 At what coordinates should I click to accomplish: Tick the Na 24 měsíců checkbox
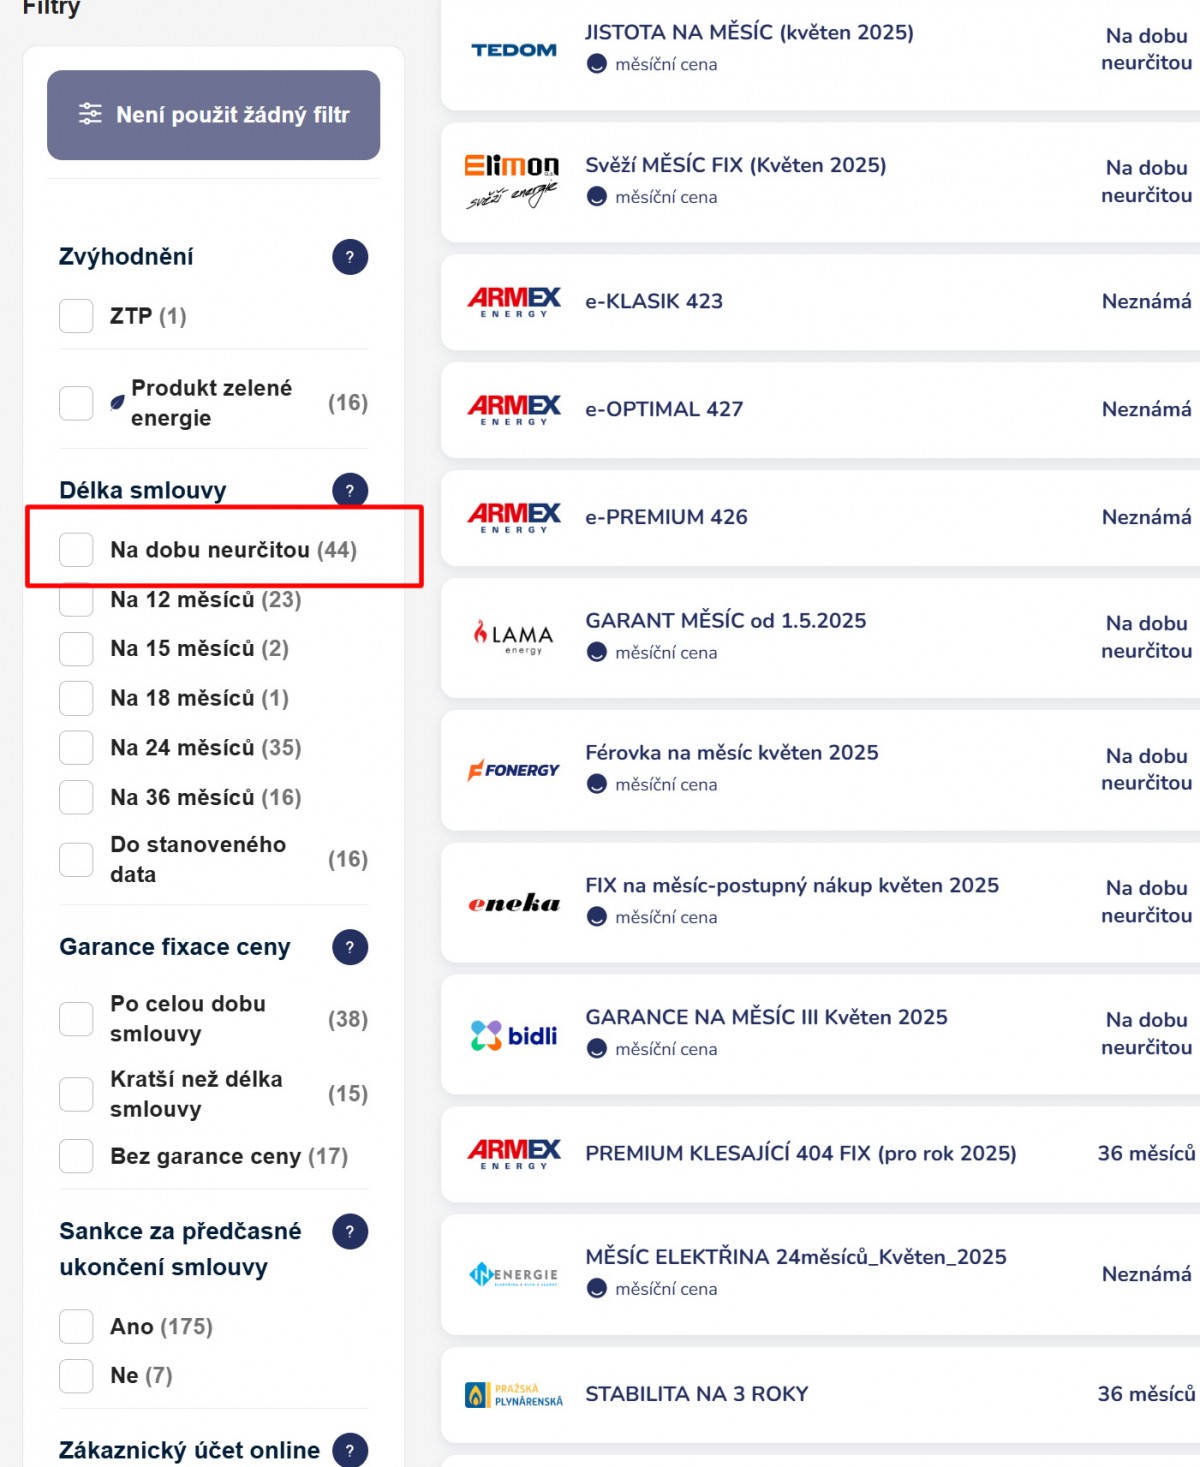click(76, 747)
